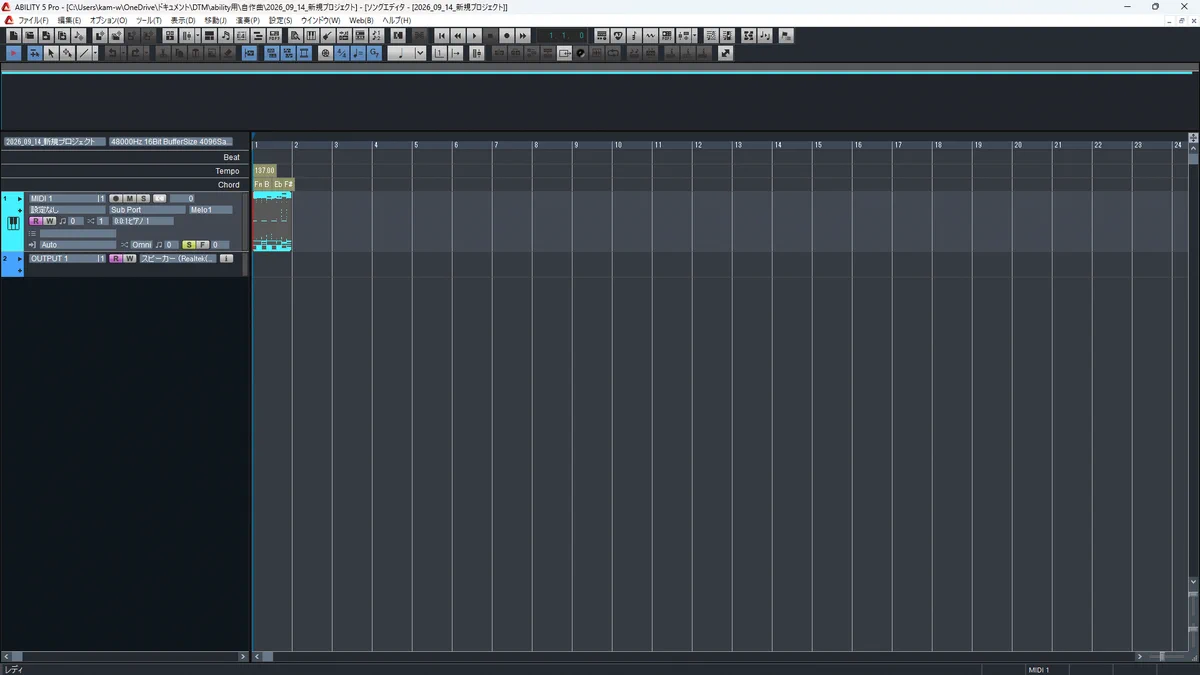Click the redo arrow icon
Screen dimensions: 1200x675
(135, 53)
